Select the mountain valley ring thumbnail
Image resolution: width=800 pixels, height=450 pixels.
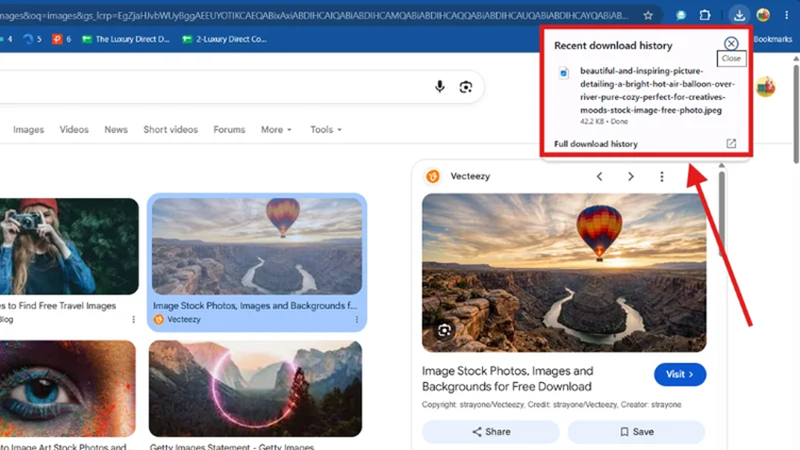(256, 388)
